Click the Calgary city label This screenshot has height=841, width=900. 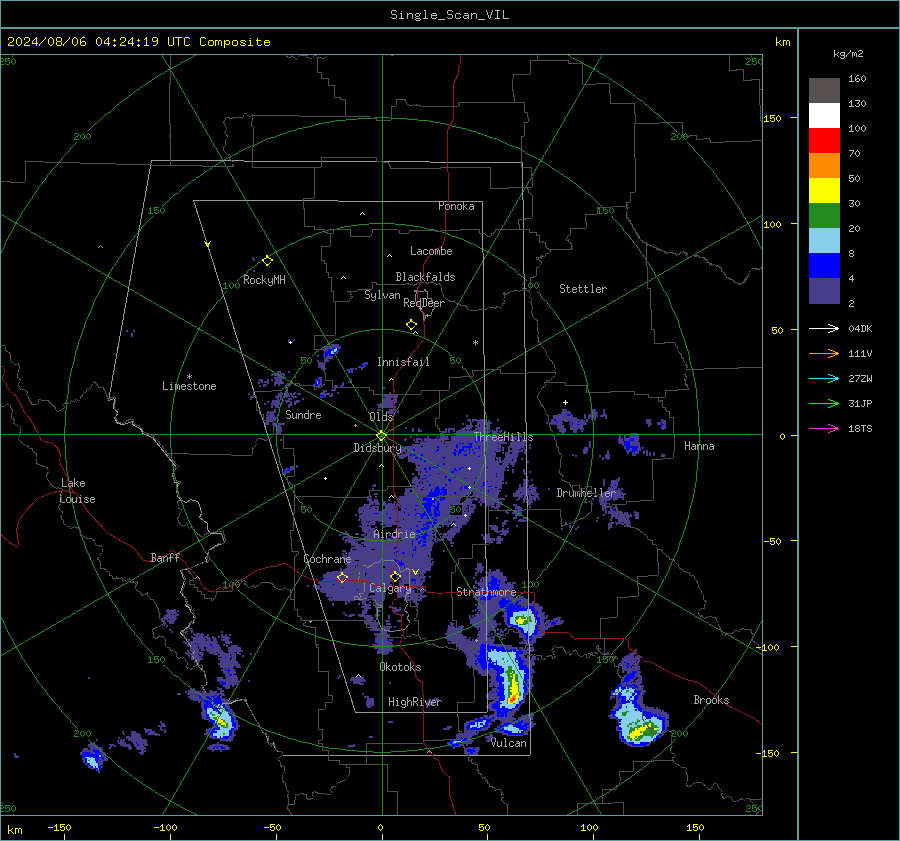click(390, 588)
